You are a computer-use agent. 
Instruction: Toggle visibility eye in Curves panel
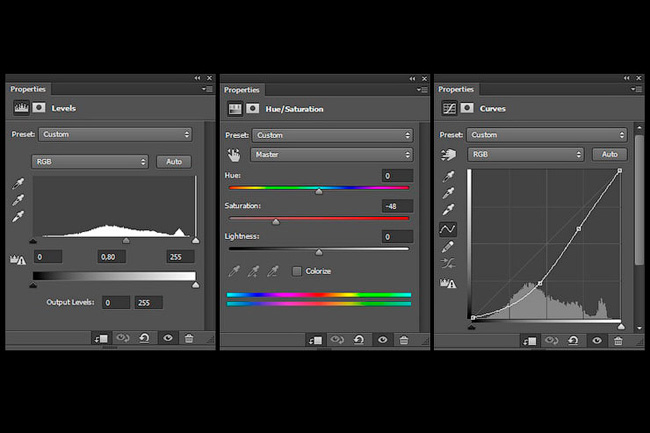(597, 340)
